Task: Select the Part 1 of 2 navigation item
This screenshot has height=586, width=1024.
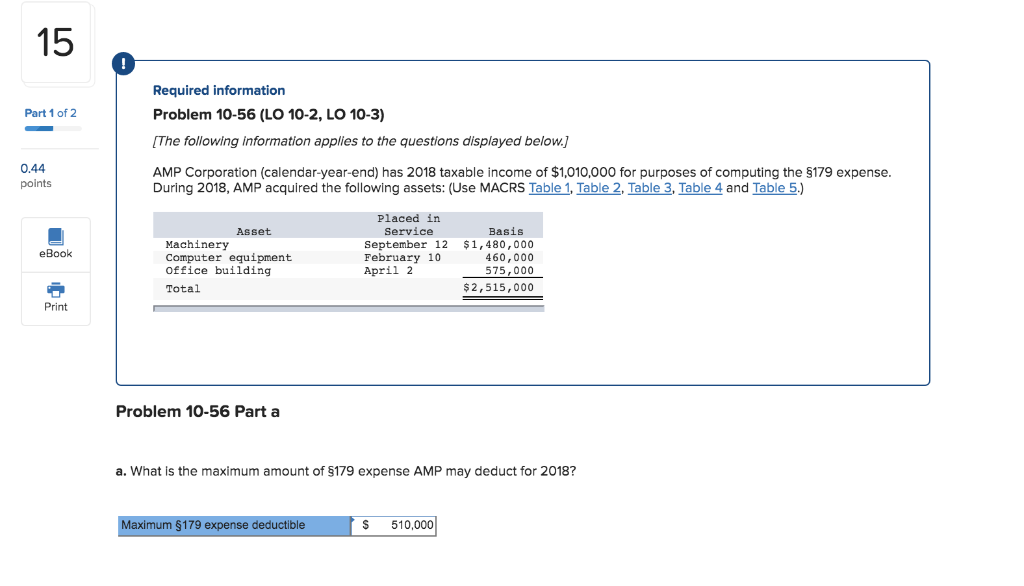Action: (x=50, y=113)
